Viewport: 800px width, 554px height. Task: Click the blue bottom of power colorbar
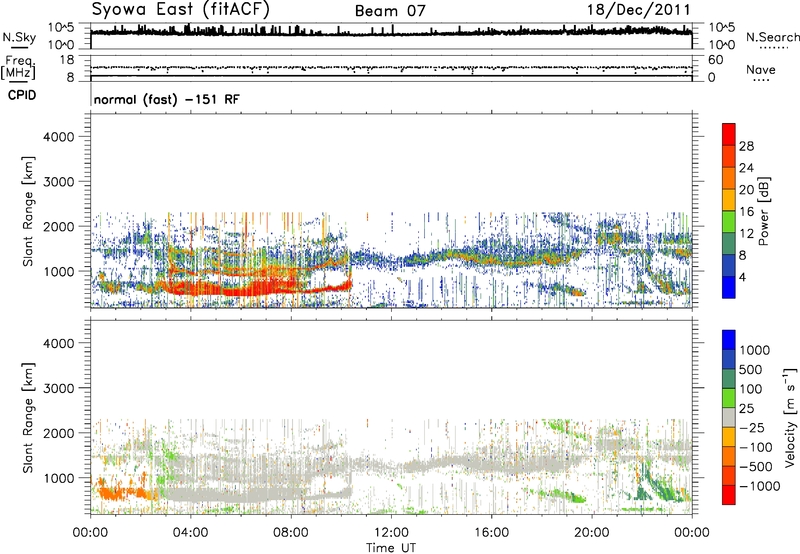tap(729, 287)
